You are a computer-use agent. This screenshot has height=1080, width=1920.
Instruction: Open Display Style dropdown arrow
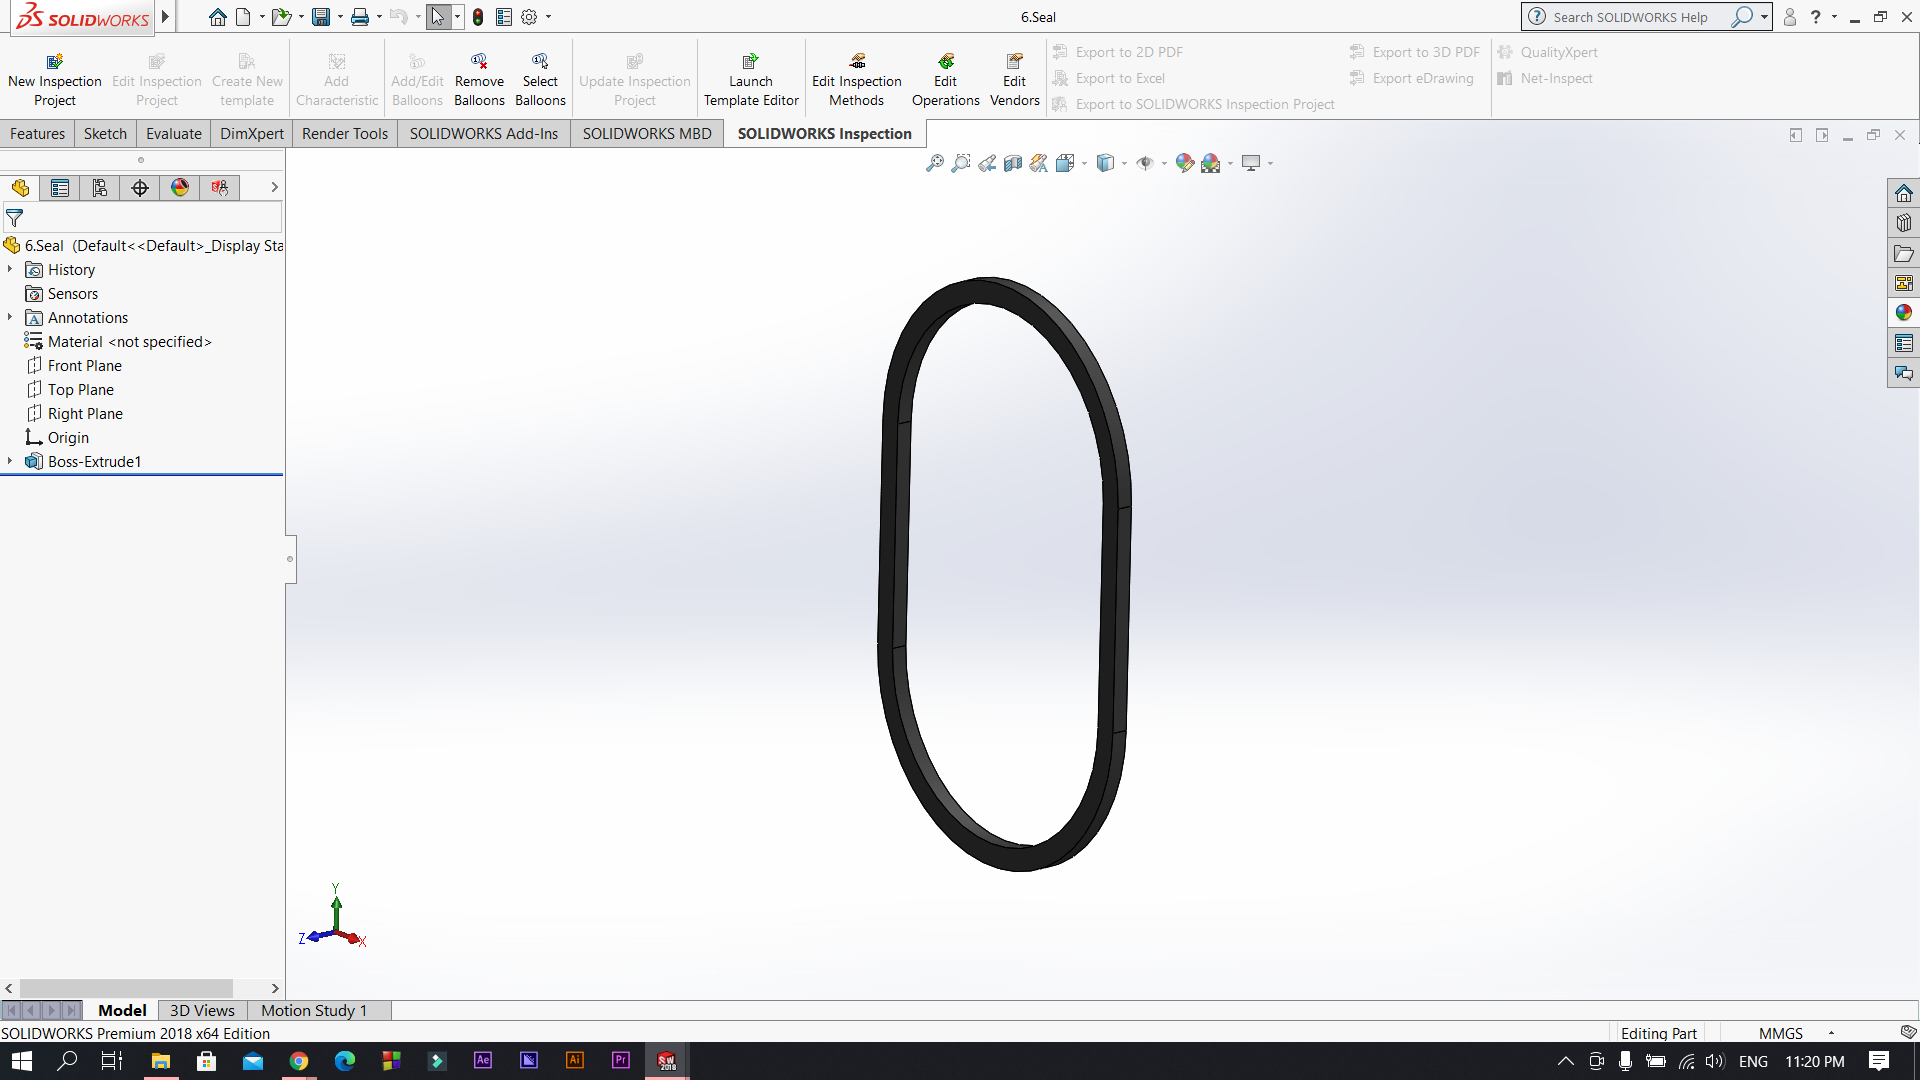tap(1124, 163)
